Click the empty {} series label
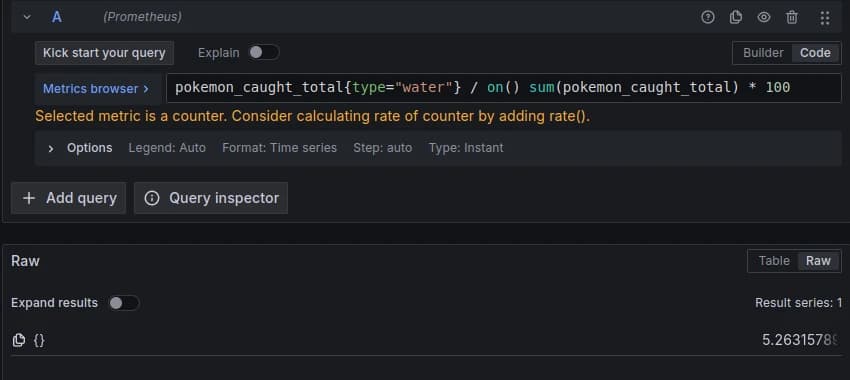 pos(39,340)
